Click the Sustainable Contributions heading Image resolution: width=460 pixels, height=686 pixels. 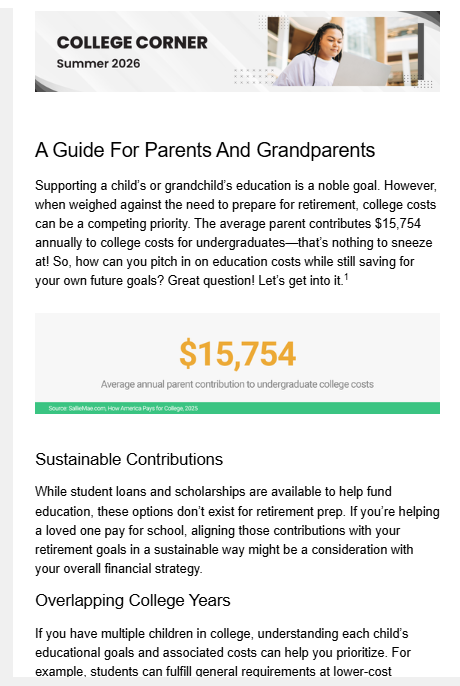129,459
